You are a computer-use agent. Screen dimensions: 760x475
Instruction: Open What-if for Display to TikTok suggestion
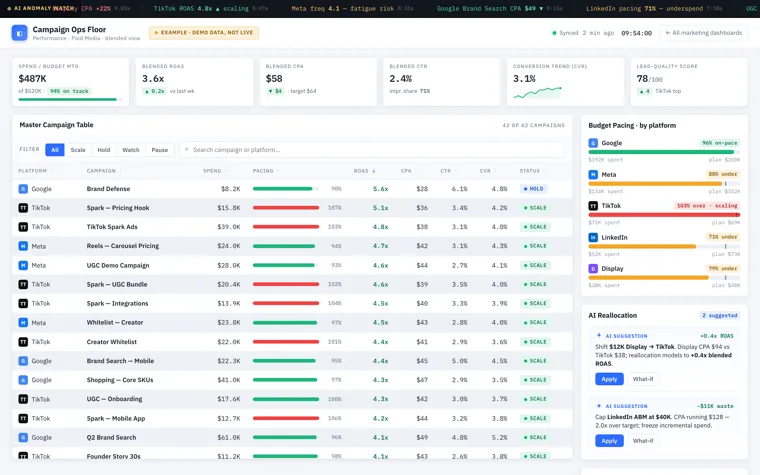(x=643, y=379)
